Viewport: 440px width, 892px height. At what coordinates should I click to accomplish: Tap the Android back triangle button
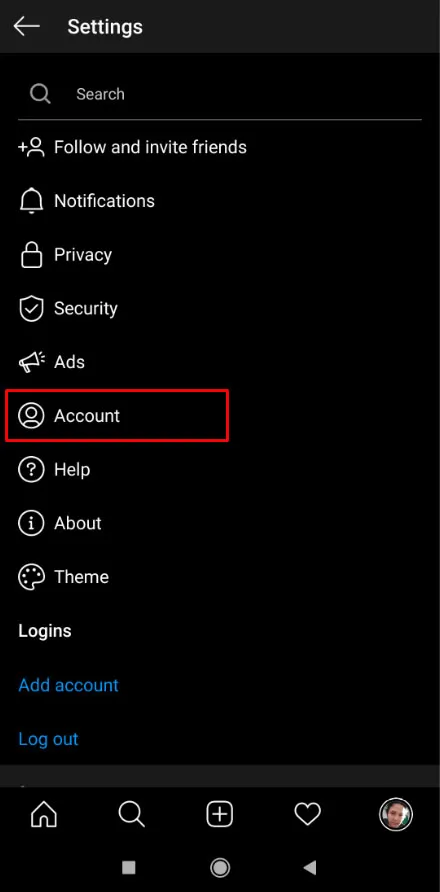click(x=310, y=868)
